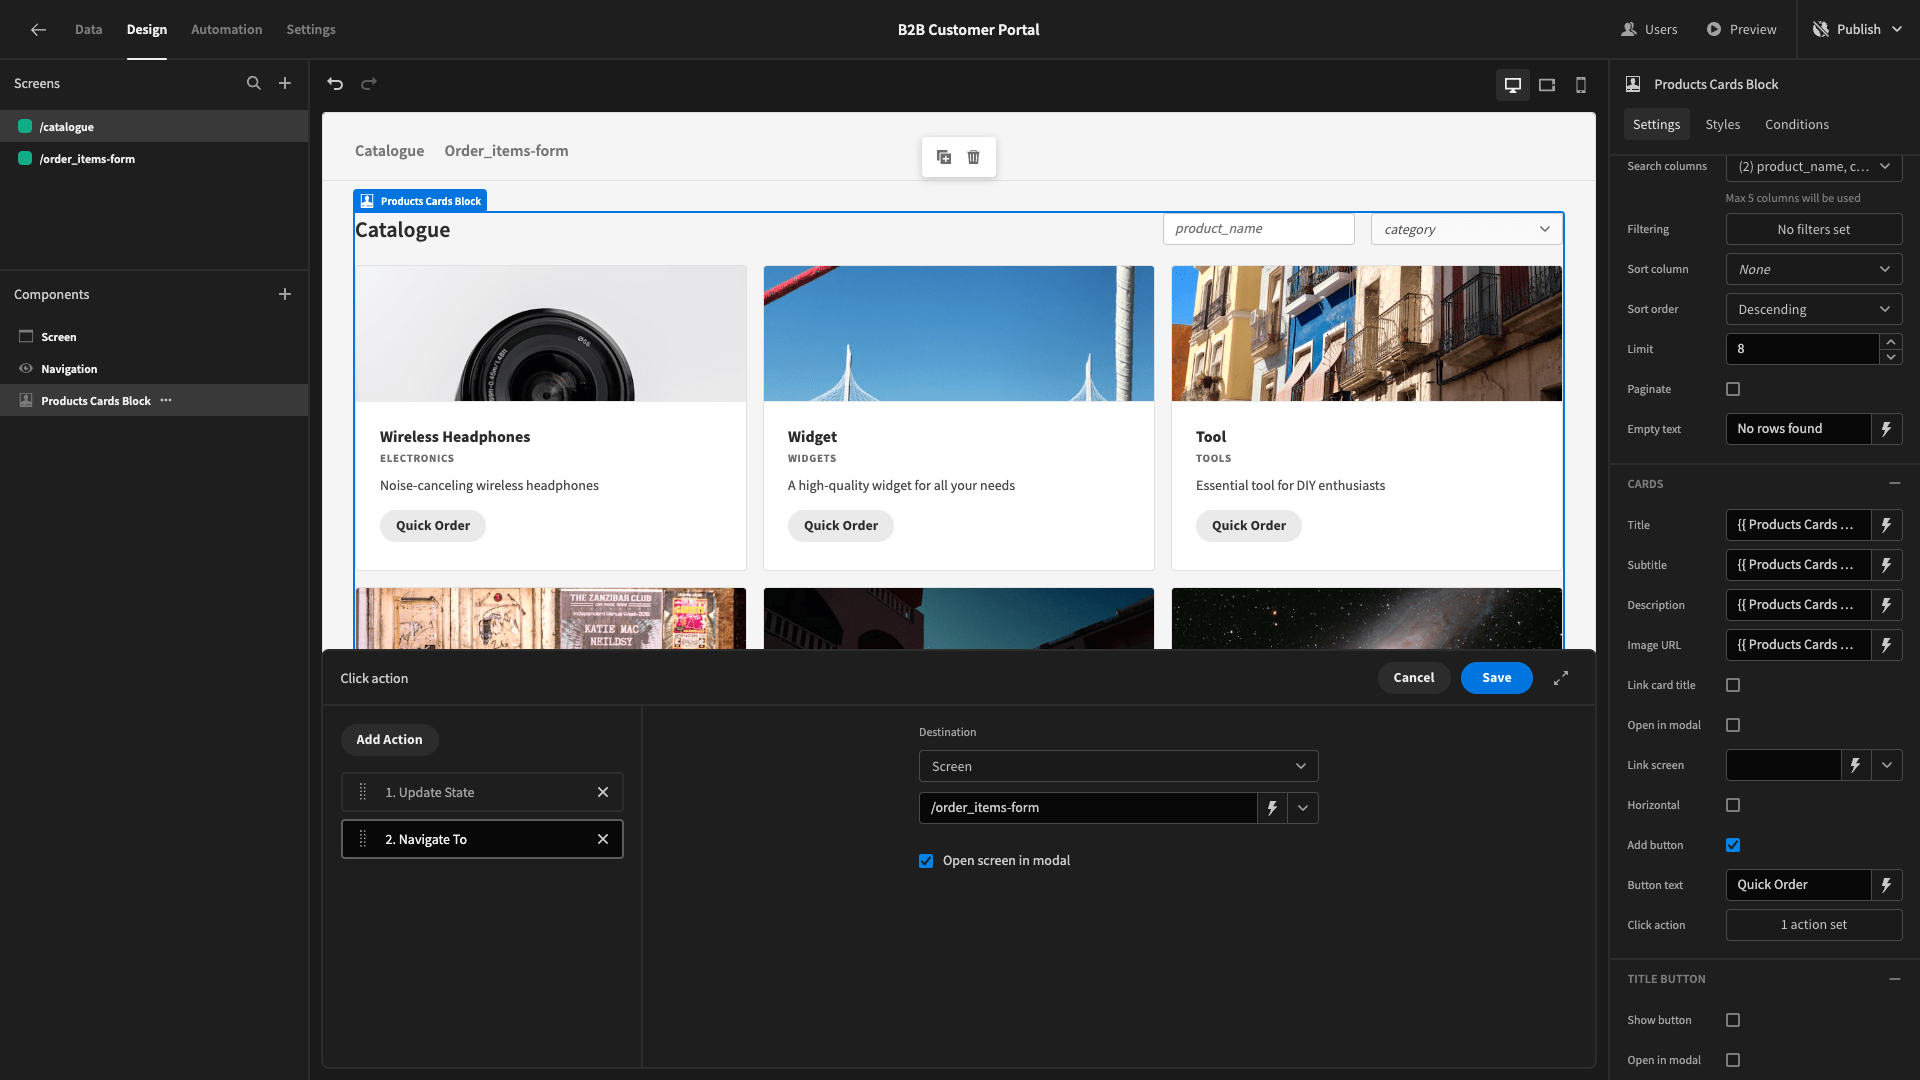The width and height of the screenshot is (1920, 1080).
Task: Click the Save button
Action: coord(1496,678)
